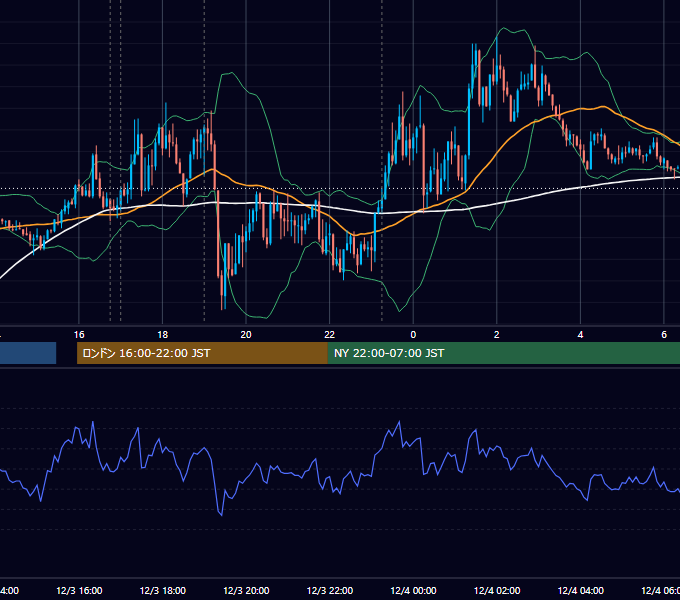Image resolution: width=680 pixels, height=600 pixels.
Task: Click the 2 hour axis label
Action: coord(497,335)
